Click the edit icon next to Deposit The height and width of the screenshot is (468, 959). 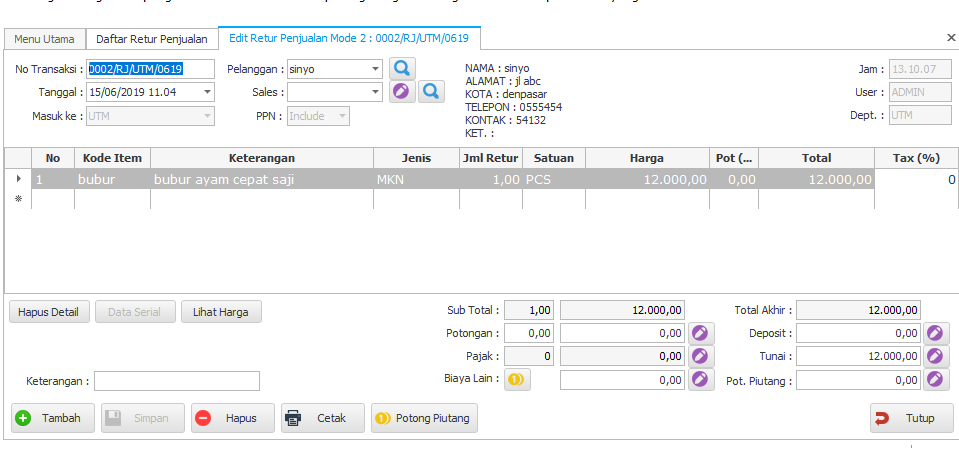pyautogui.click(x=936, y=333)
